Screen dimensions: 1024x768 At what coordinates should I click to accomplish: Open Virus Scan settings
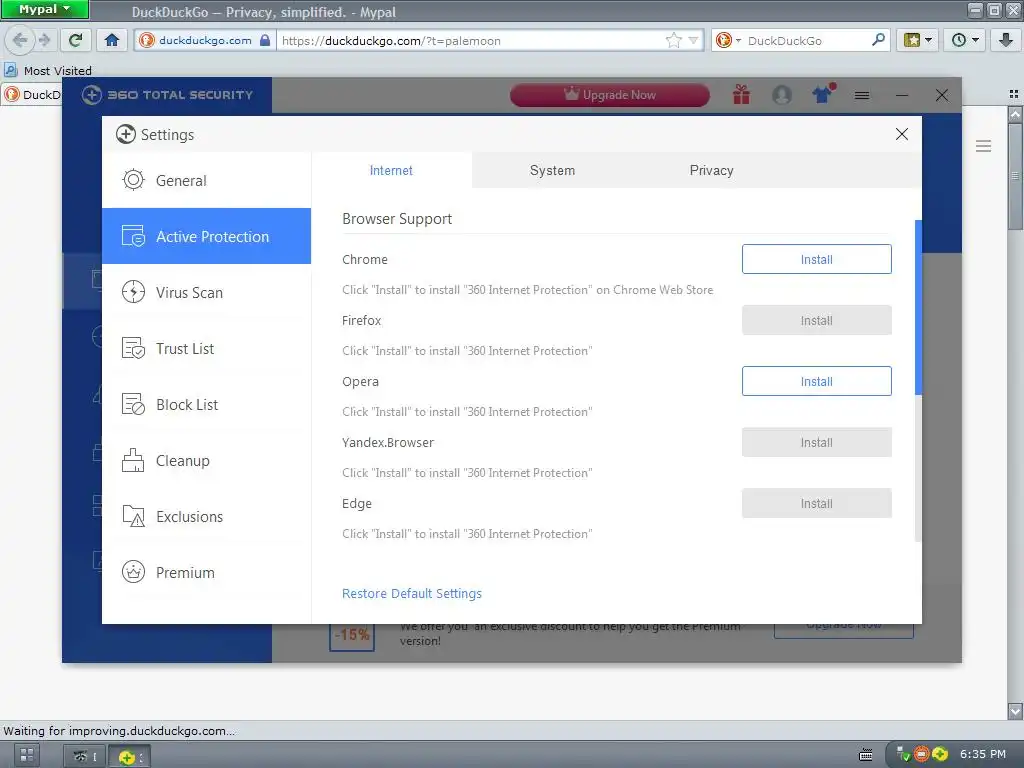tap(206, 292)
